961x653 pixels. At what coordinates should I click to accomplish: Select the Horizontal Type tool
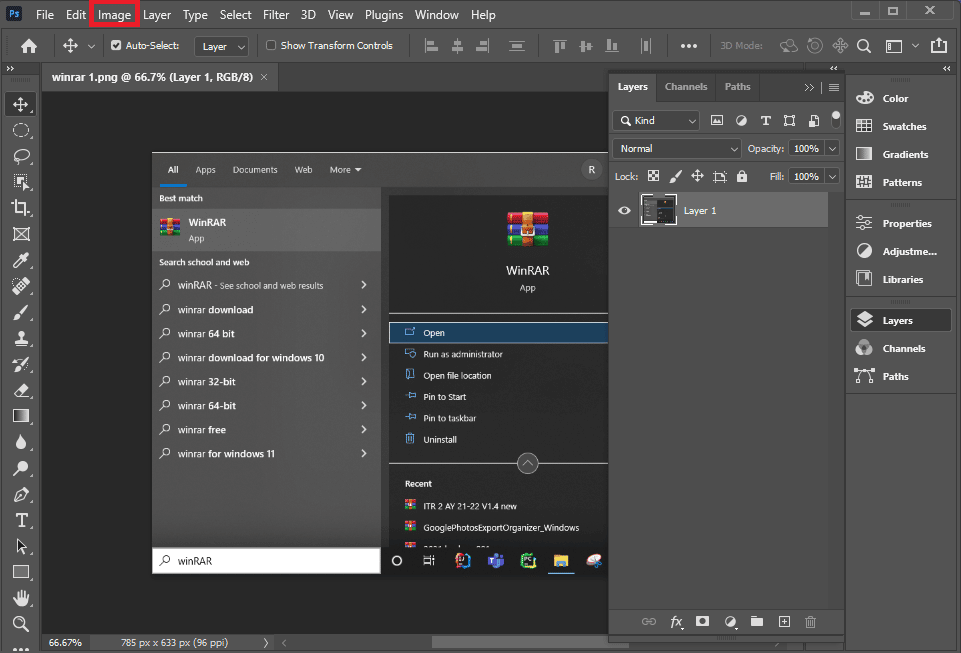[x=21, y=520]
